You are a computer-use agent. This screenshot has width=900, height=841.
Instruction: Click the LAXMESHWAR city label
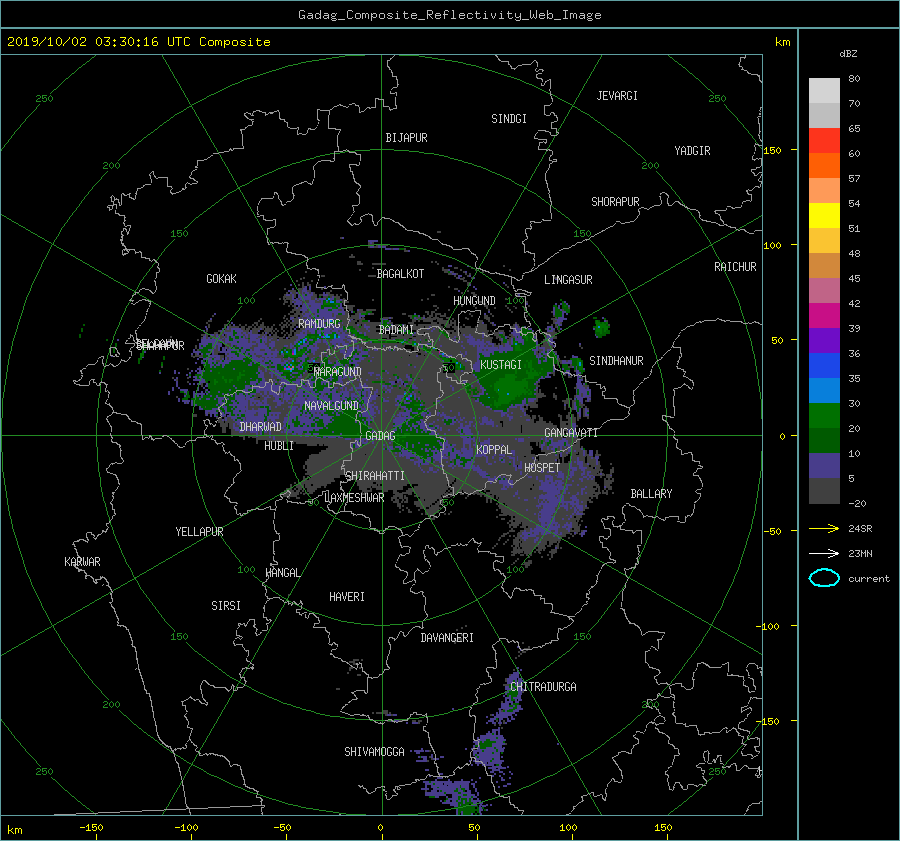tap(354, 498)
